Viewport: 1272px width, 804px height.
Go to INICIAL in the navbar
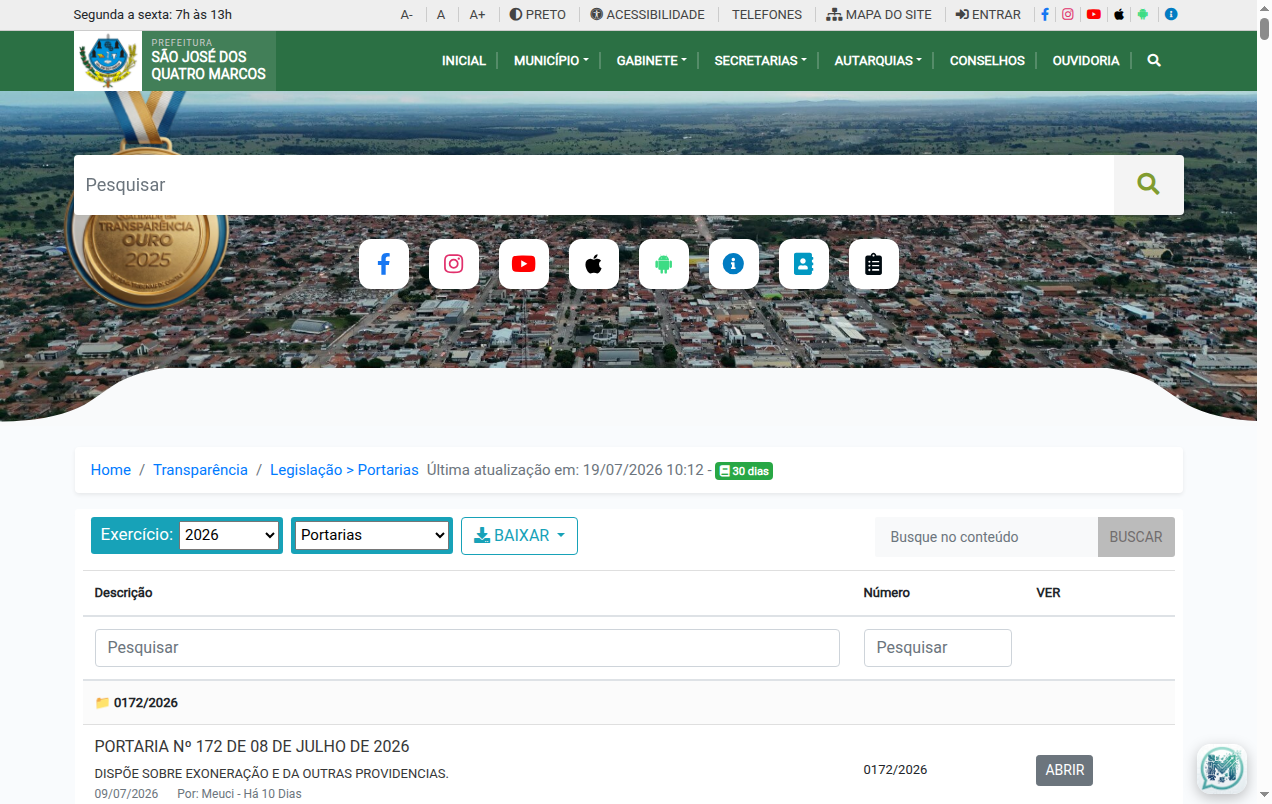[464, 61]
